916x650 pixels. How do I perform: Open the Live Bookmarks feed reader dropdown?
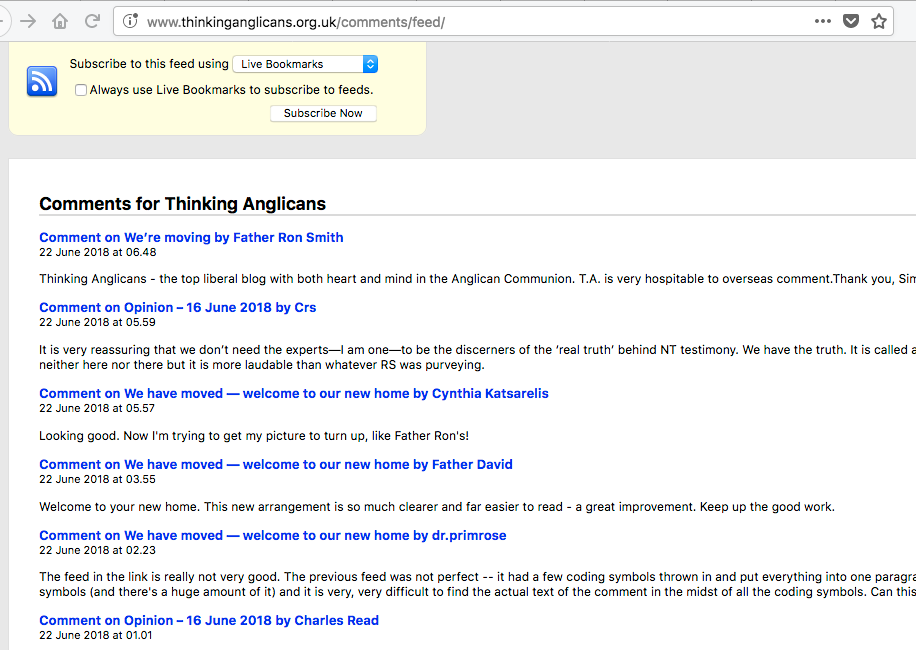305,64
